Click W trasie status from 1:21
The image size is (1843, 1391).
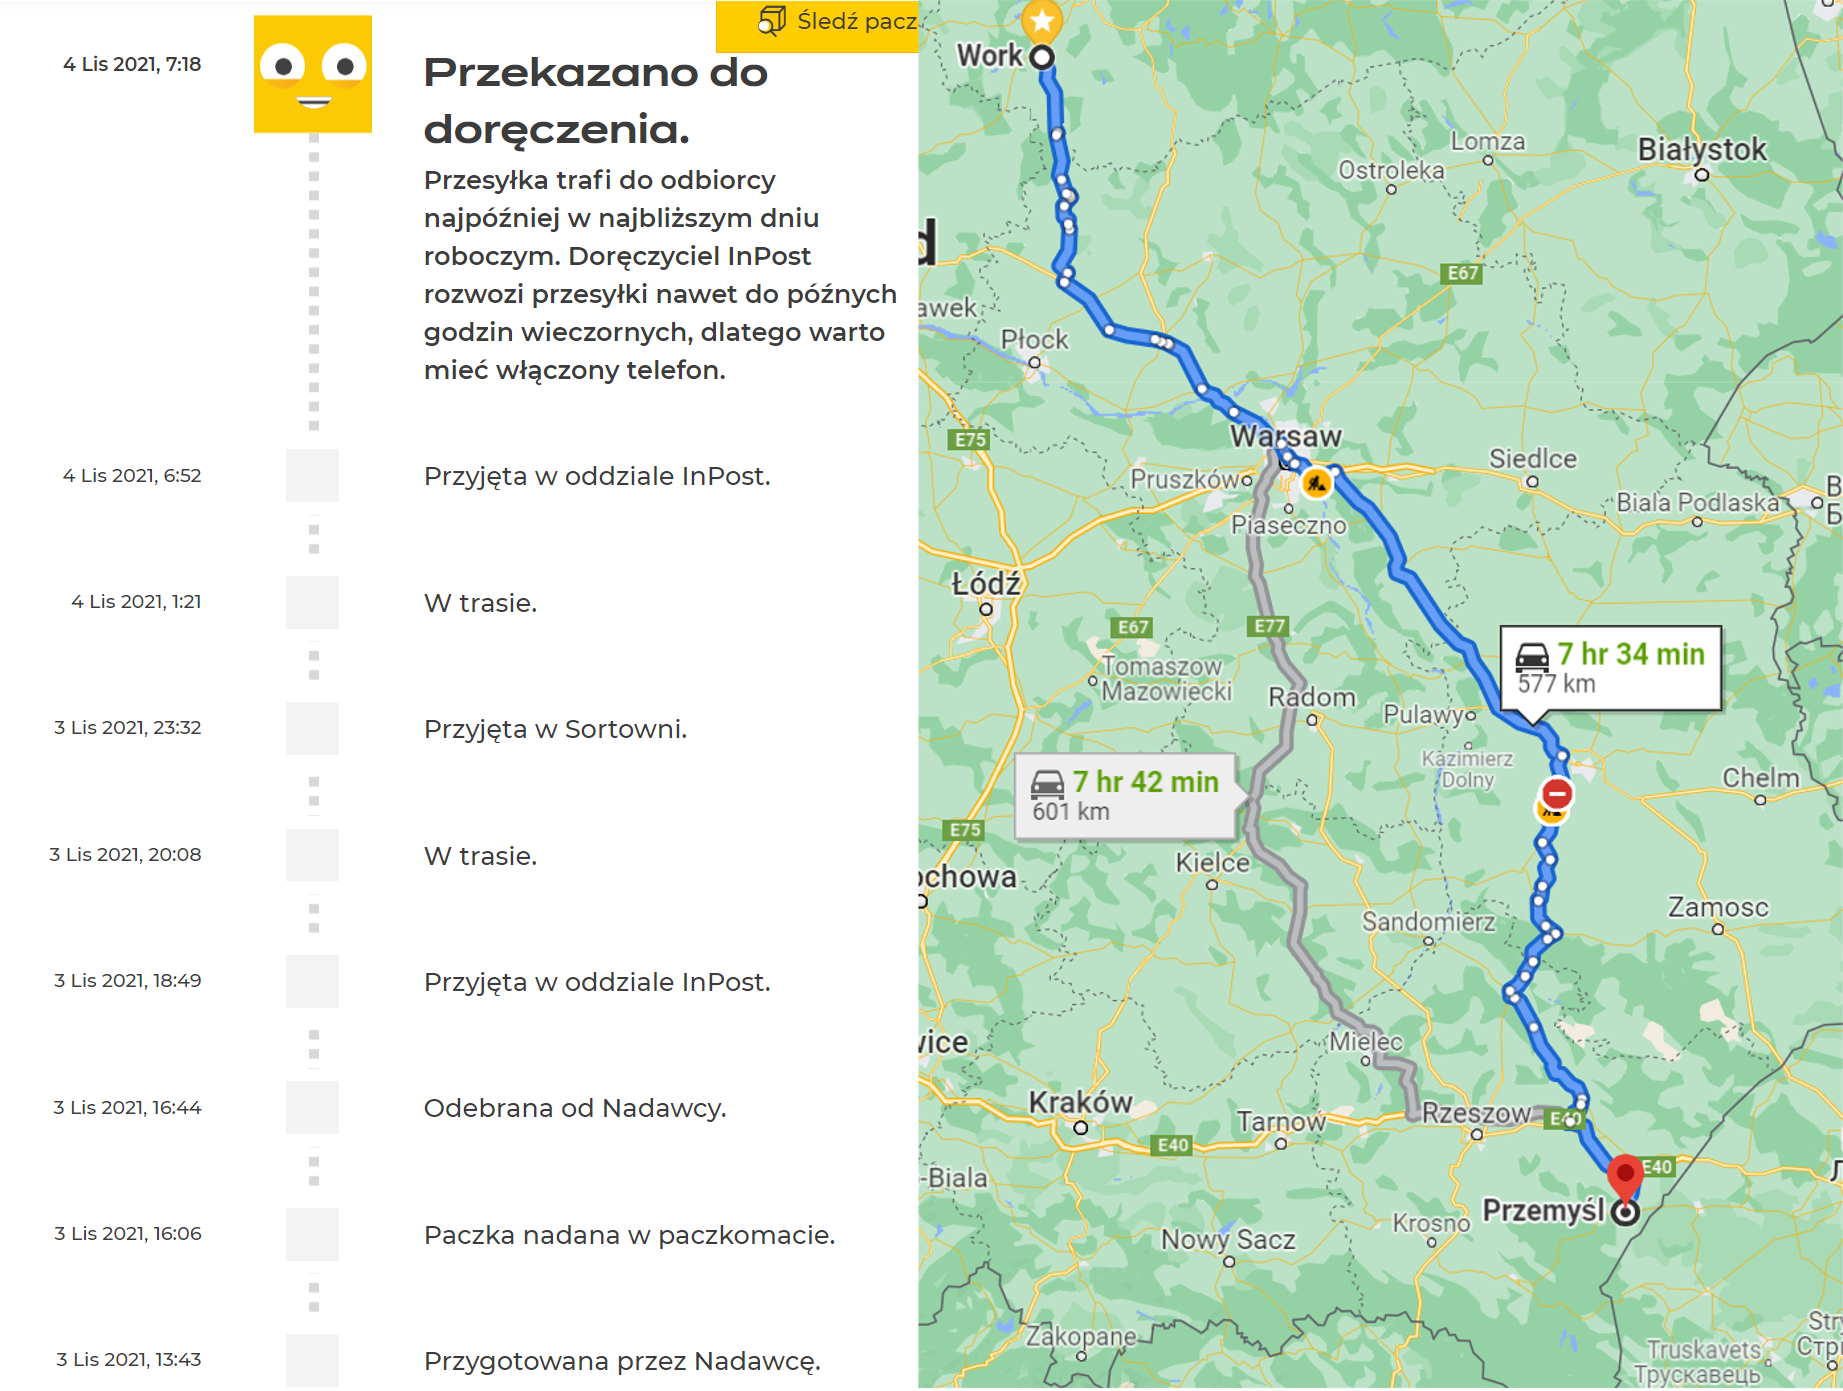click(481, 603)
